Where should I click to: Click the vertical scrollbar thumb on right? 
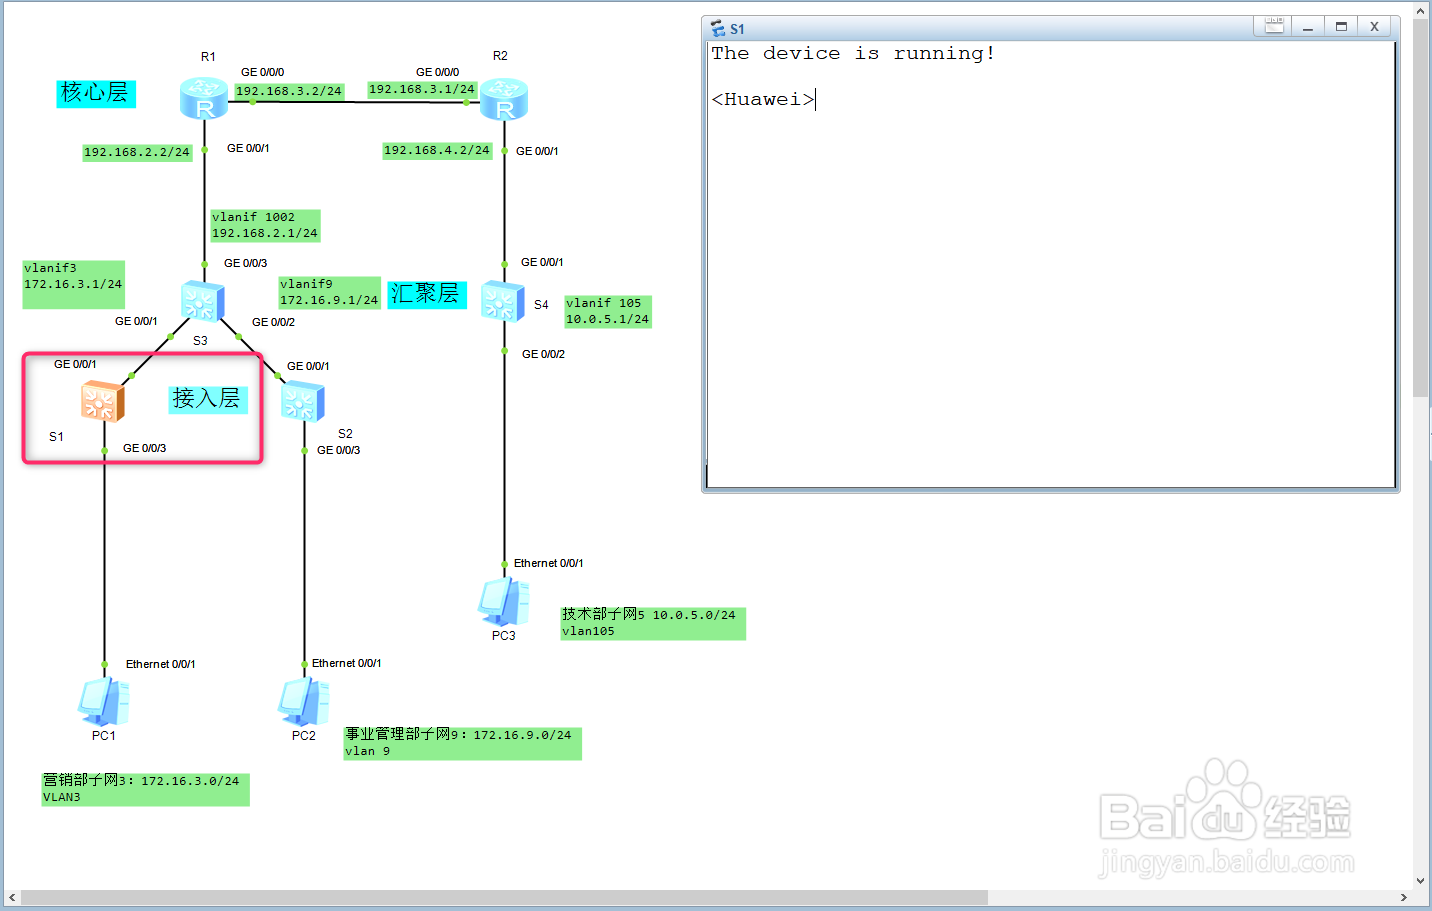click(x=1421, y=207)
